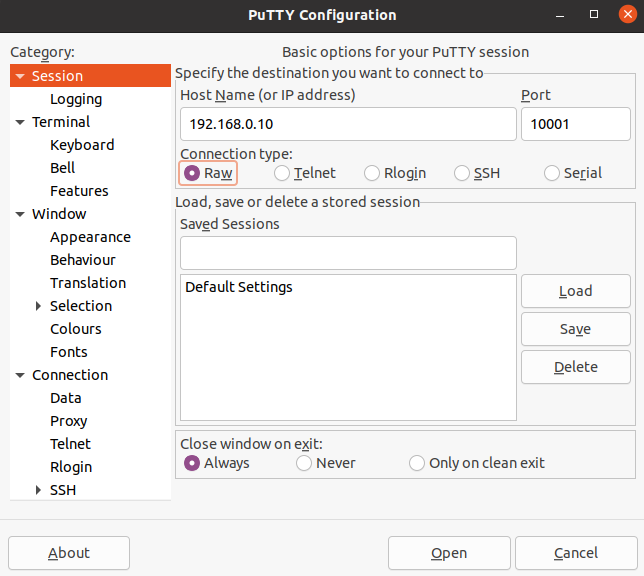Viewport: 644px width, 576px height.
Task: Select the Serial connection type
Action: click(552, 173)
